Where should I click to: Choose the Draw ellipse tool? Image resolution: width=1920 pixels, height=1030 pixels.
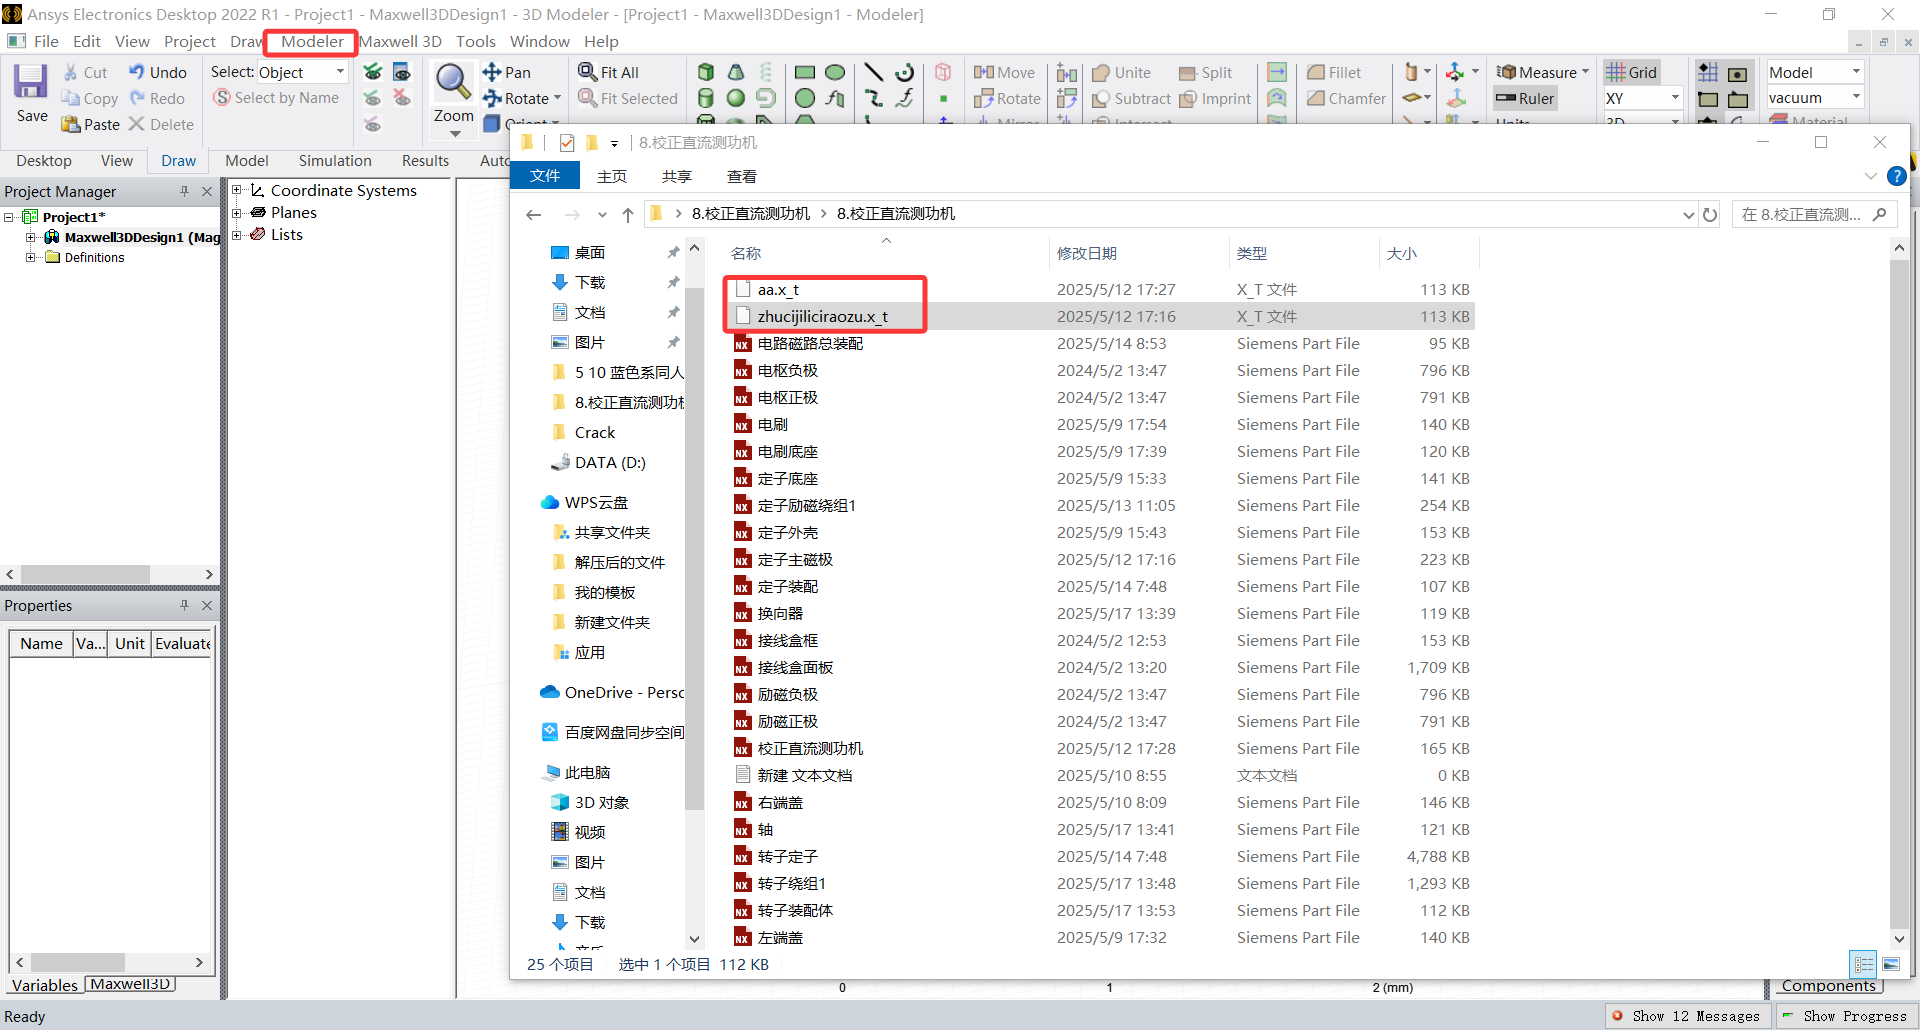[836, 72]
